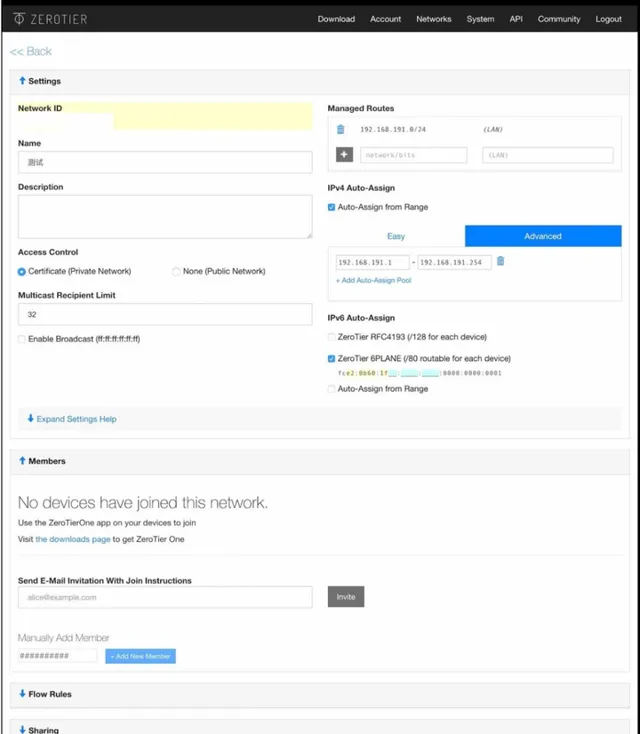Click the ZeroTier logo
Image resolution: width=640 pixels, height=734 pixels.
coord(51,19)
